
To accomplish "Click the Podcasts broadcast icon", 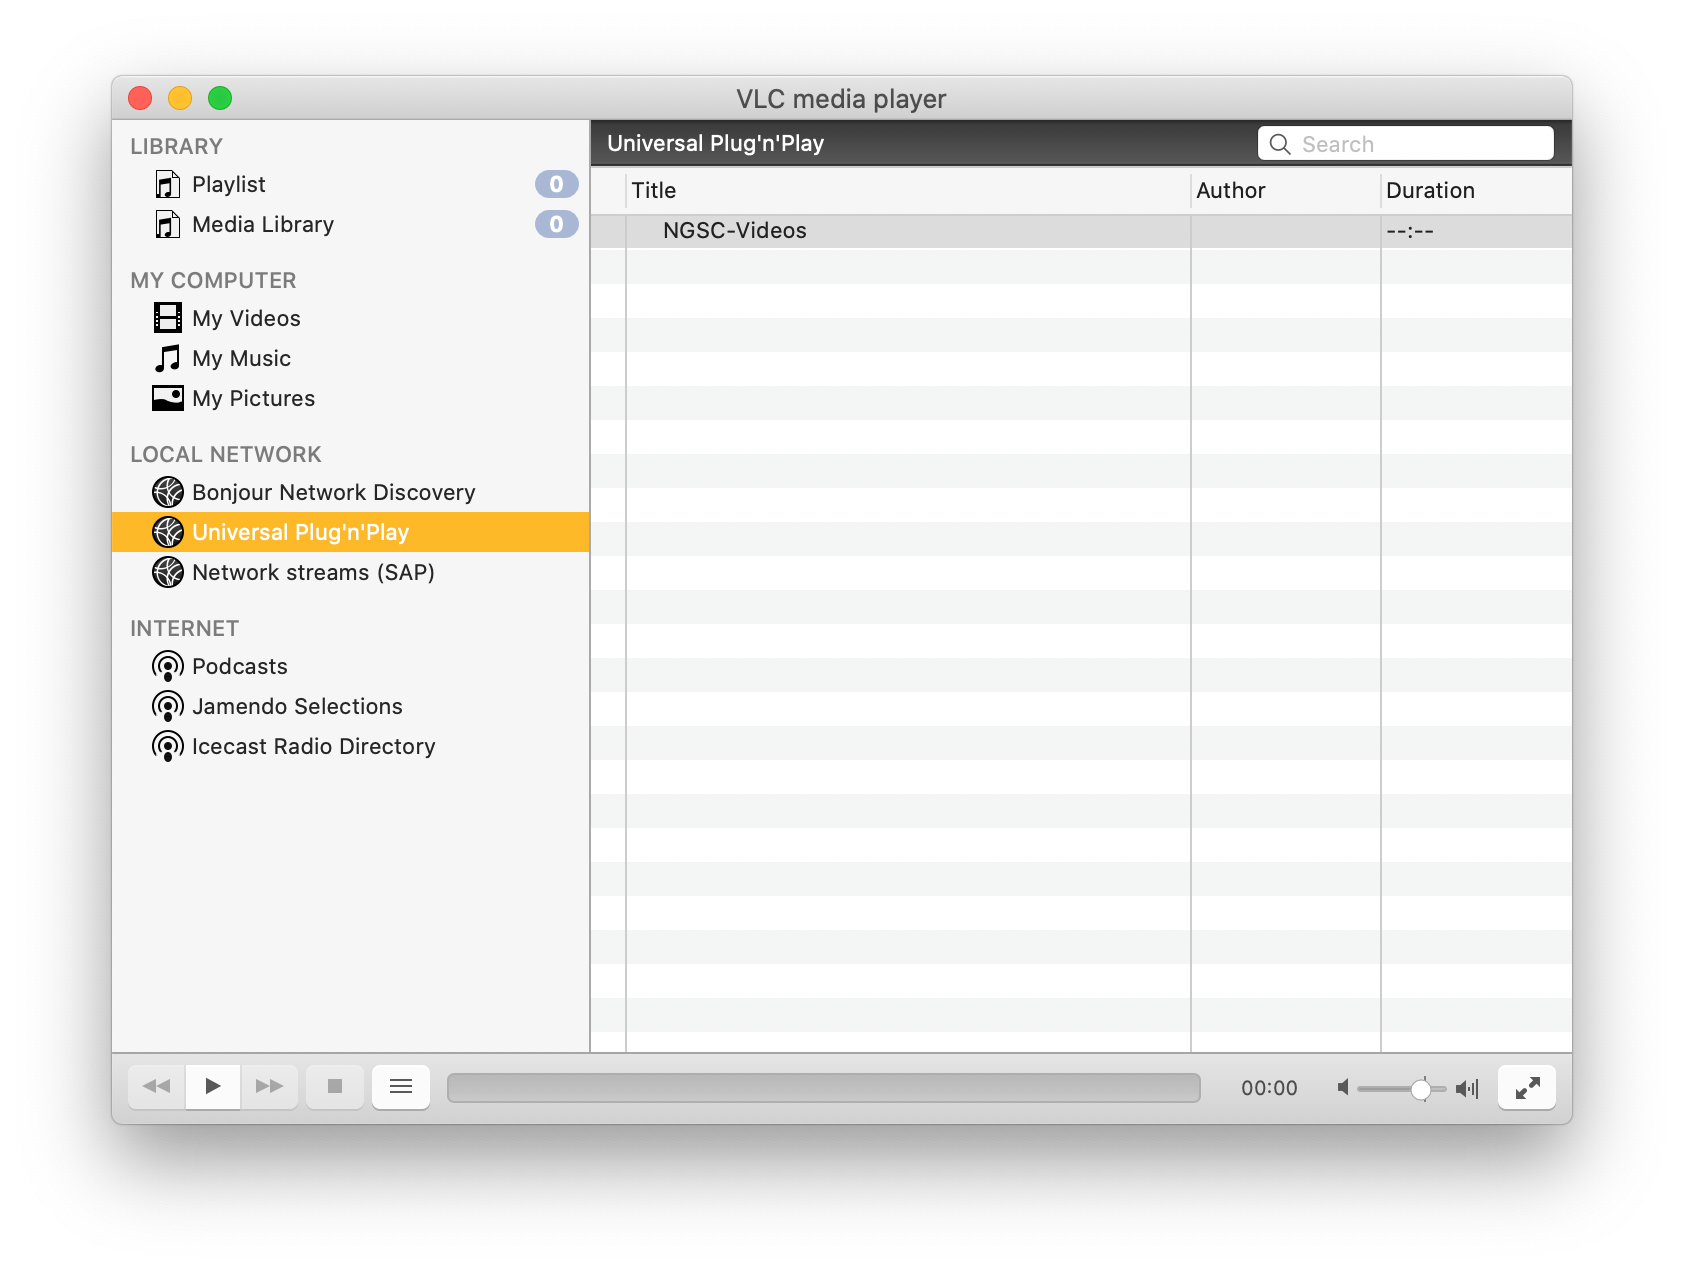I will point(167,666).
